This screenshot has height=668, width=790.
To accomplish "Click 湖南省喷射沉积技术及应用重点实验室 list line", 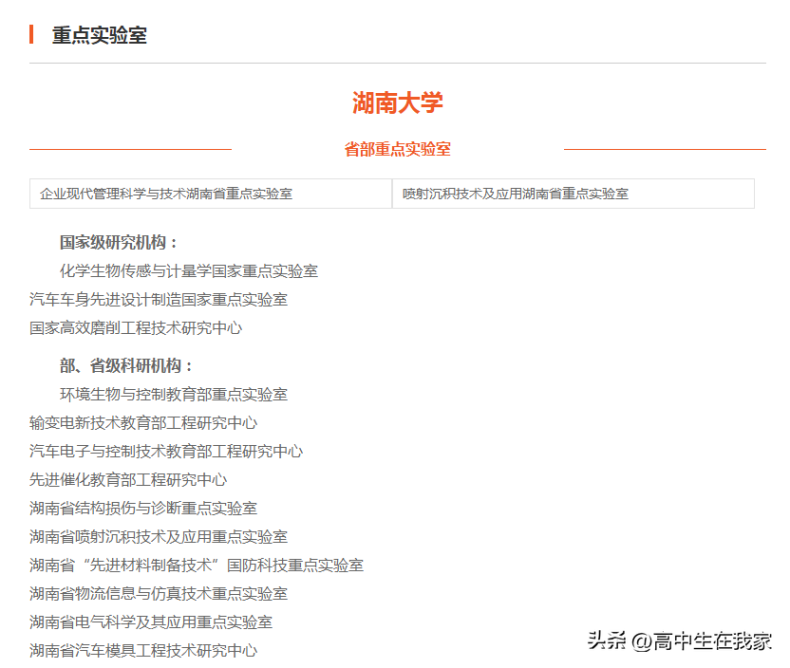I will pos(158,537).
